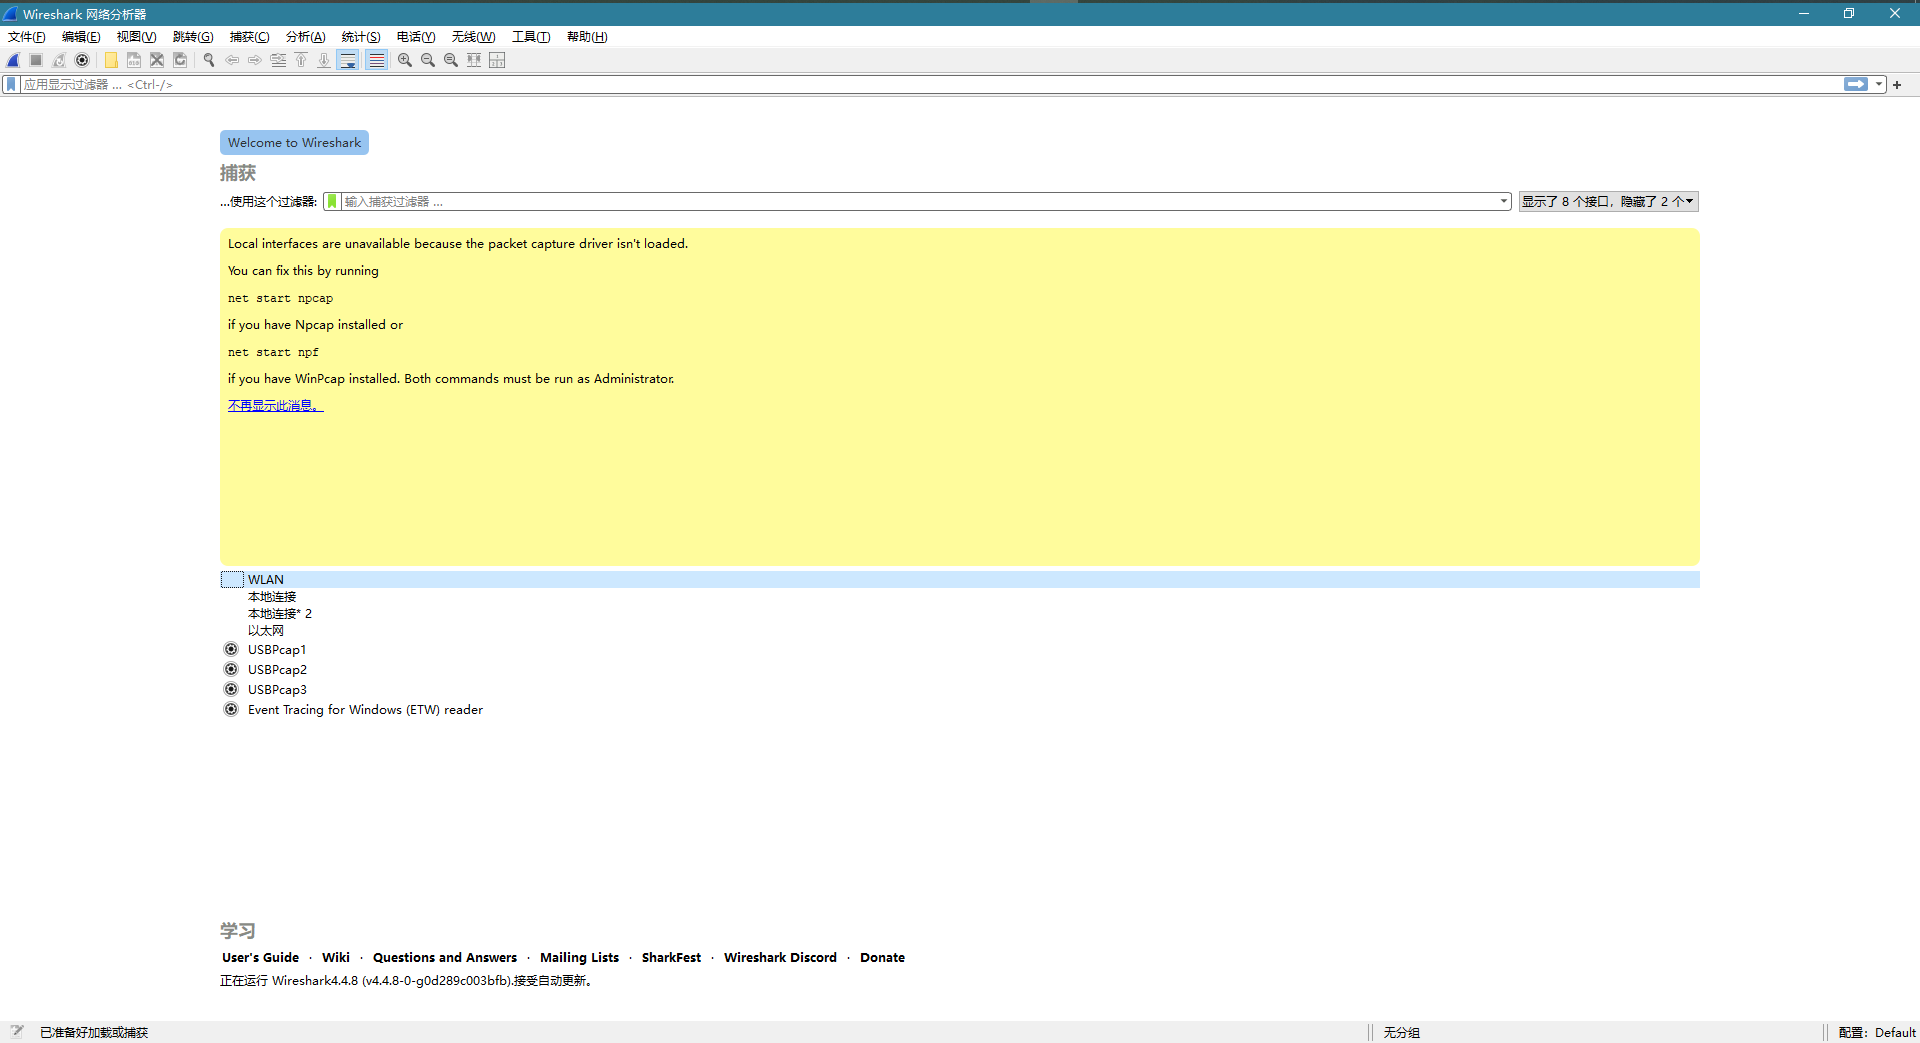Restart the current capture
The image size is (1920, 1043).
point(59,60)
